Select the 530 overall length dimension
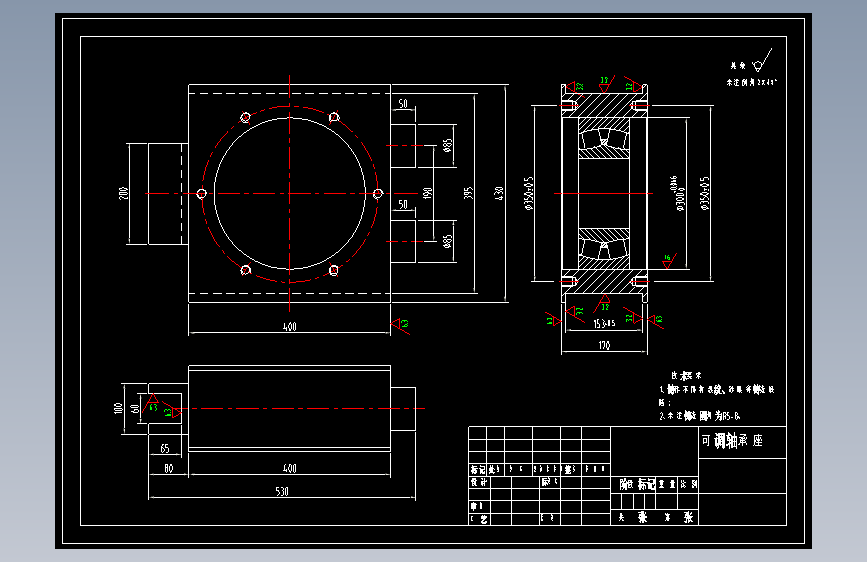Viewport: 867px width, 562px height. (282, 491)
